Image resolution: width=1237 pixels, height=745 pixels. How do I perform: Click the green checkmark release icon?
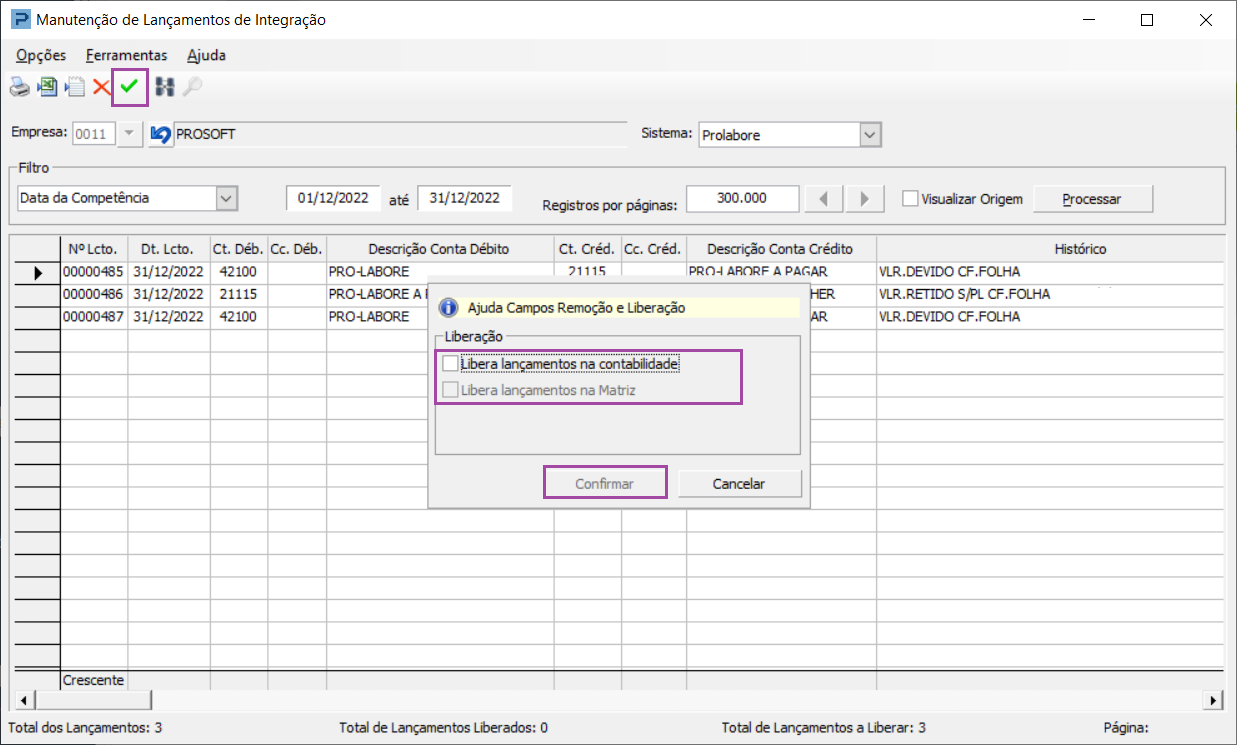click(x=129, y=87)
